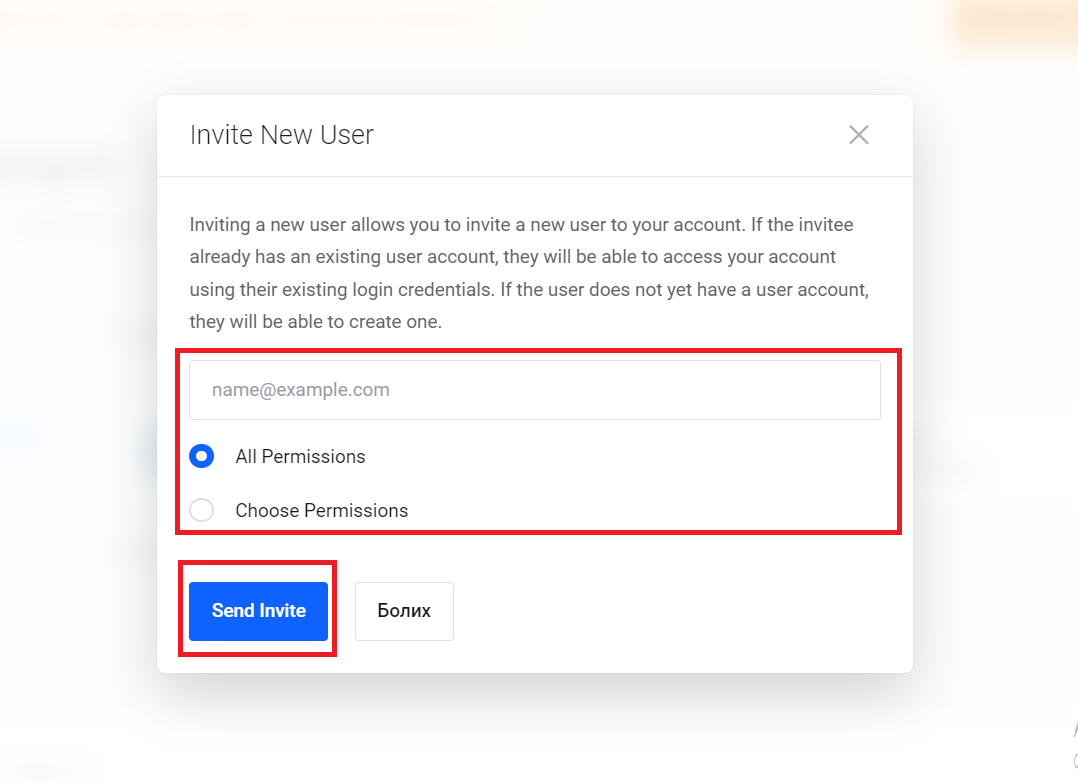Dismiss dialog using the X icon
Image resolution: width=1078 pixels, height=783 pixels.
click(x=859, y=135)
